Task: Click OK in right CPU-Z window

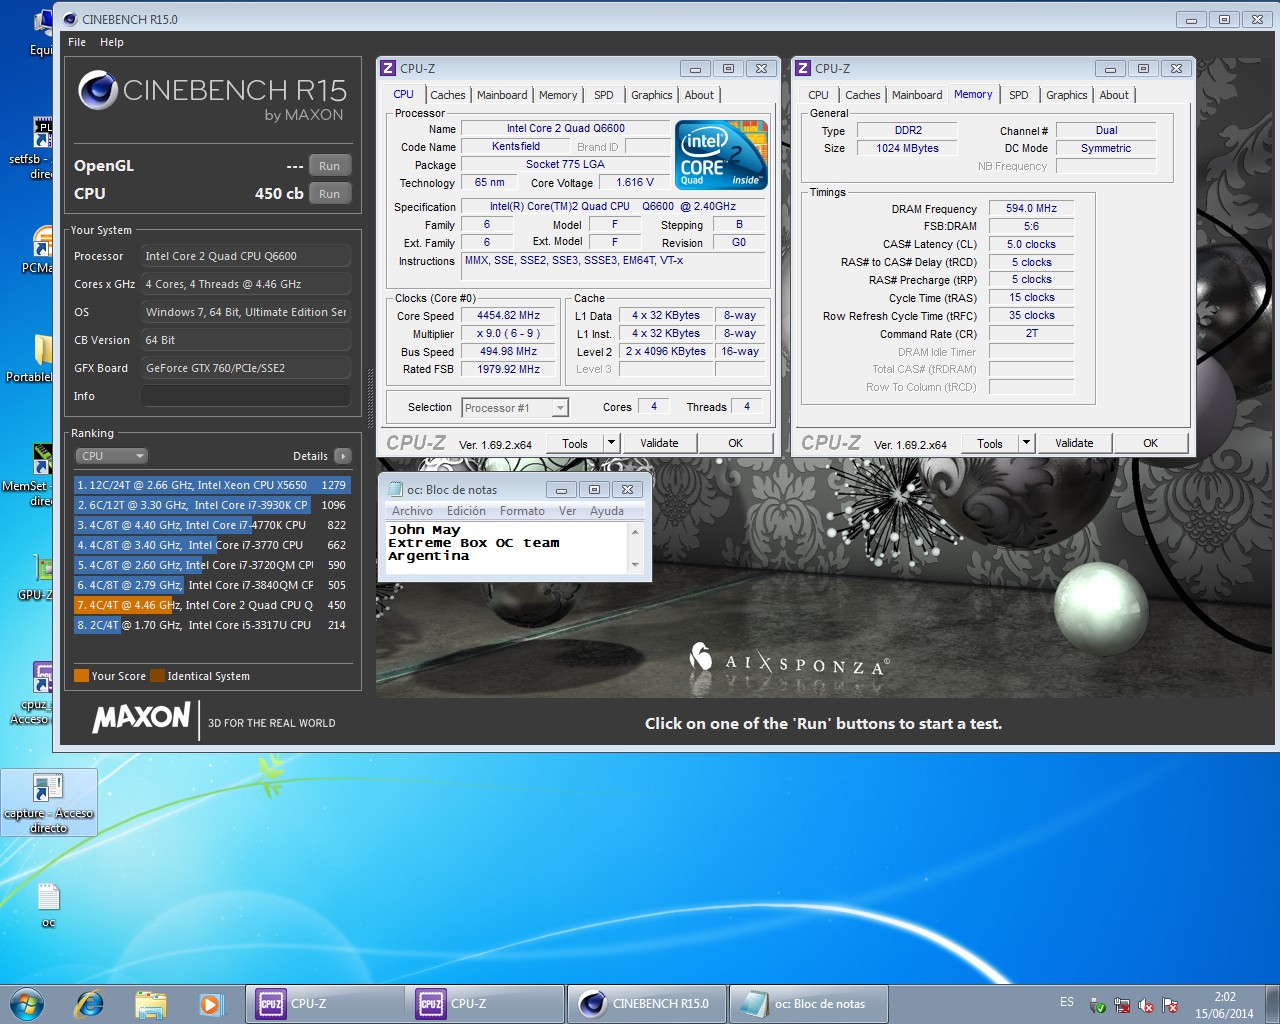Action: 1150,443
